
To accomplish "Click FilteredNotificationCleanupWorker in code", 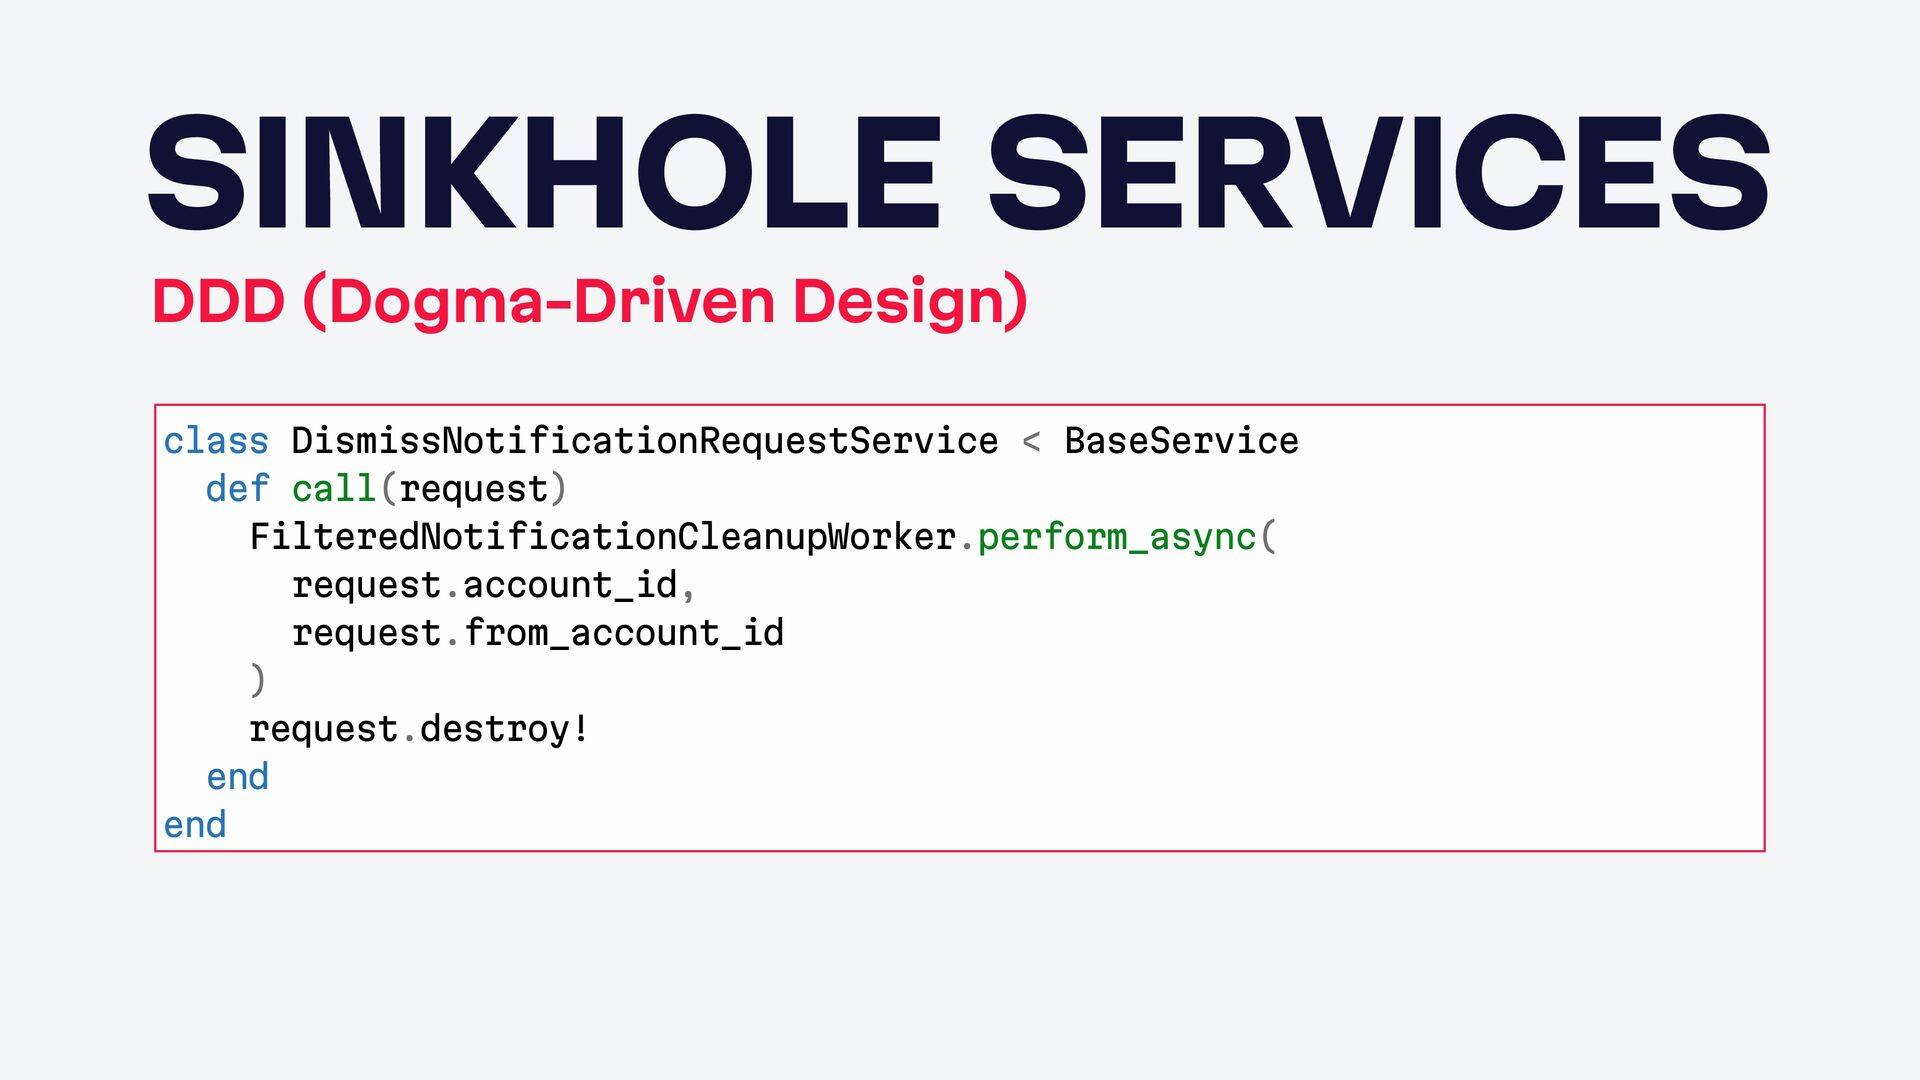I will pos(603,537).
